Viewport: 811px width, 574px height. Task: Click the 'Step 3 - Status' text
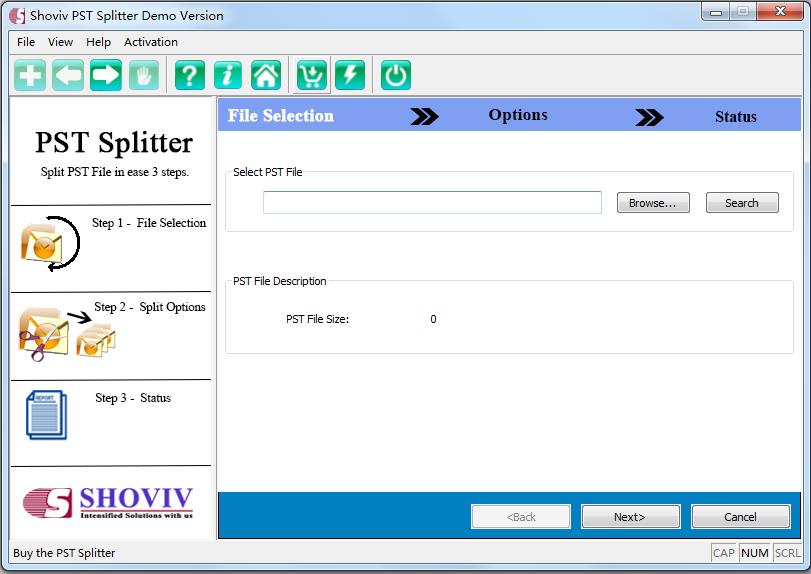pyautogui.click(x=133, y=398)
